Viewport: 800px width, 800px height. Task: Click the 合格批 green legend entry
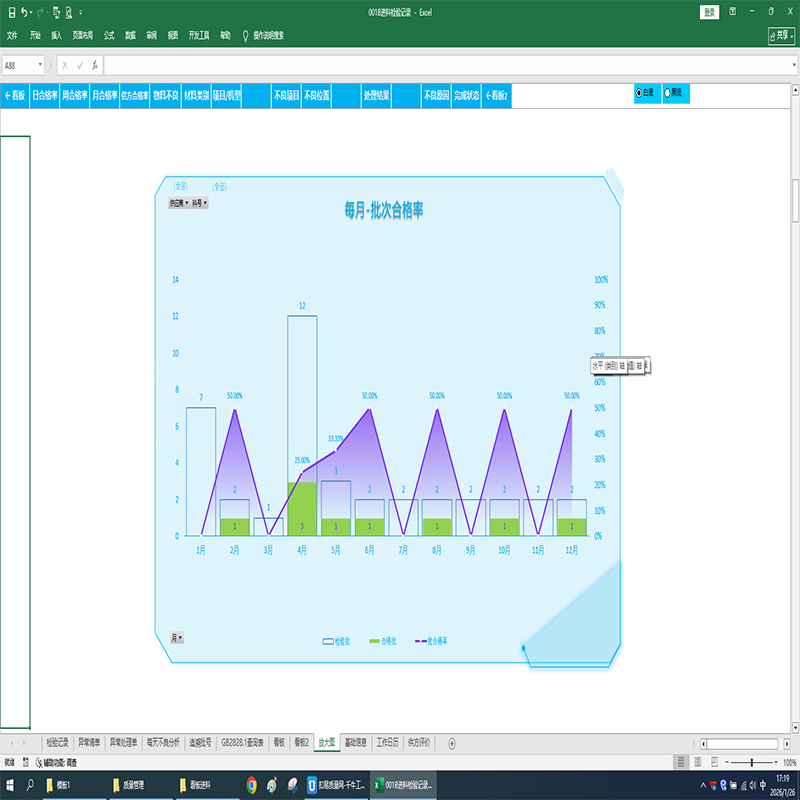tap(383, 641)
